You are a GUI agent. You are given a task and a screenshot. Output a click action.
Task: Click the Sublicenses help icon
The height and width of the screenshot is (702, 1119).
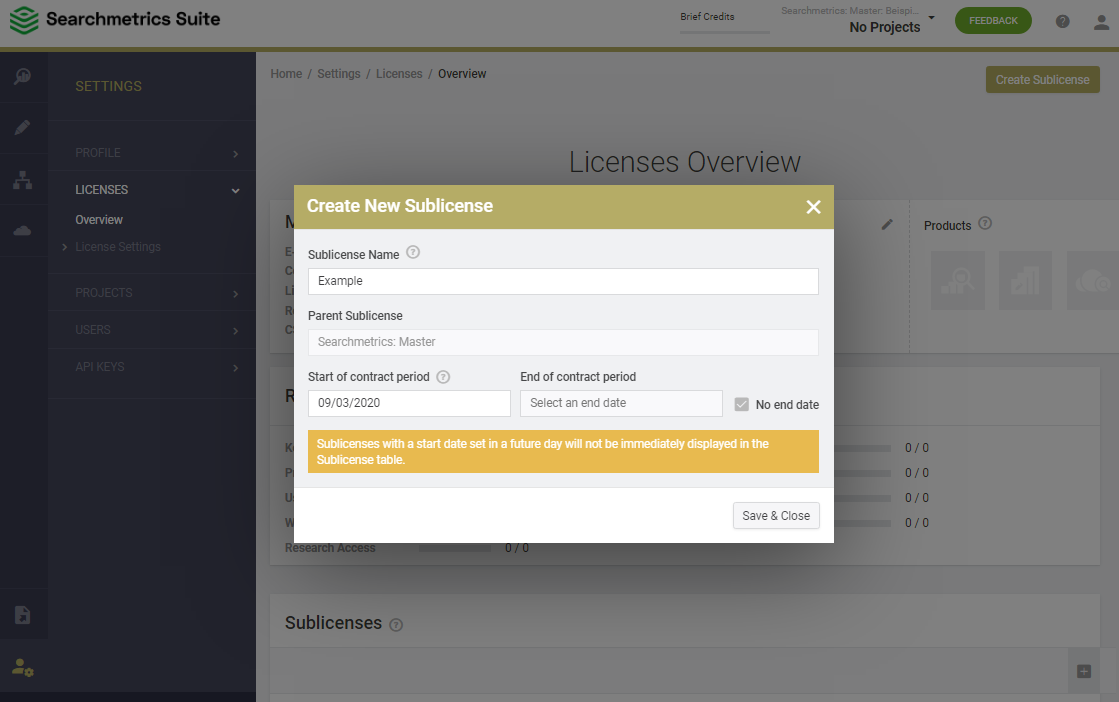tap(396, 625)
